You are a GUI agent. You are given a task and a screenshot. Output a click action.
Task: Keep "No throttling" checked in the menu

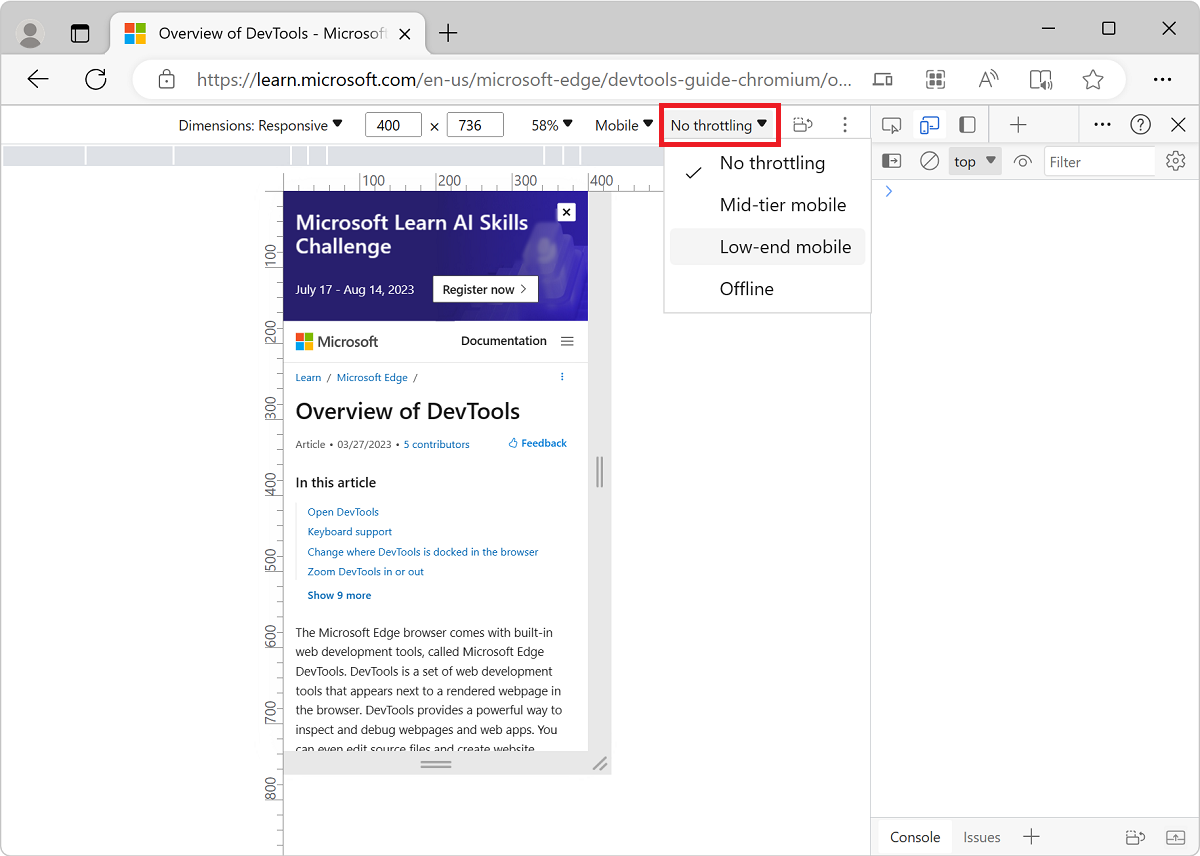[x=772, y=162]
